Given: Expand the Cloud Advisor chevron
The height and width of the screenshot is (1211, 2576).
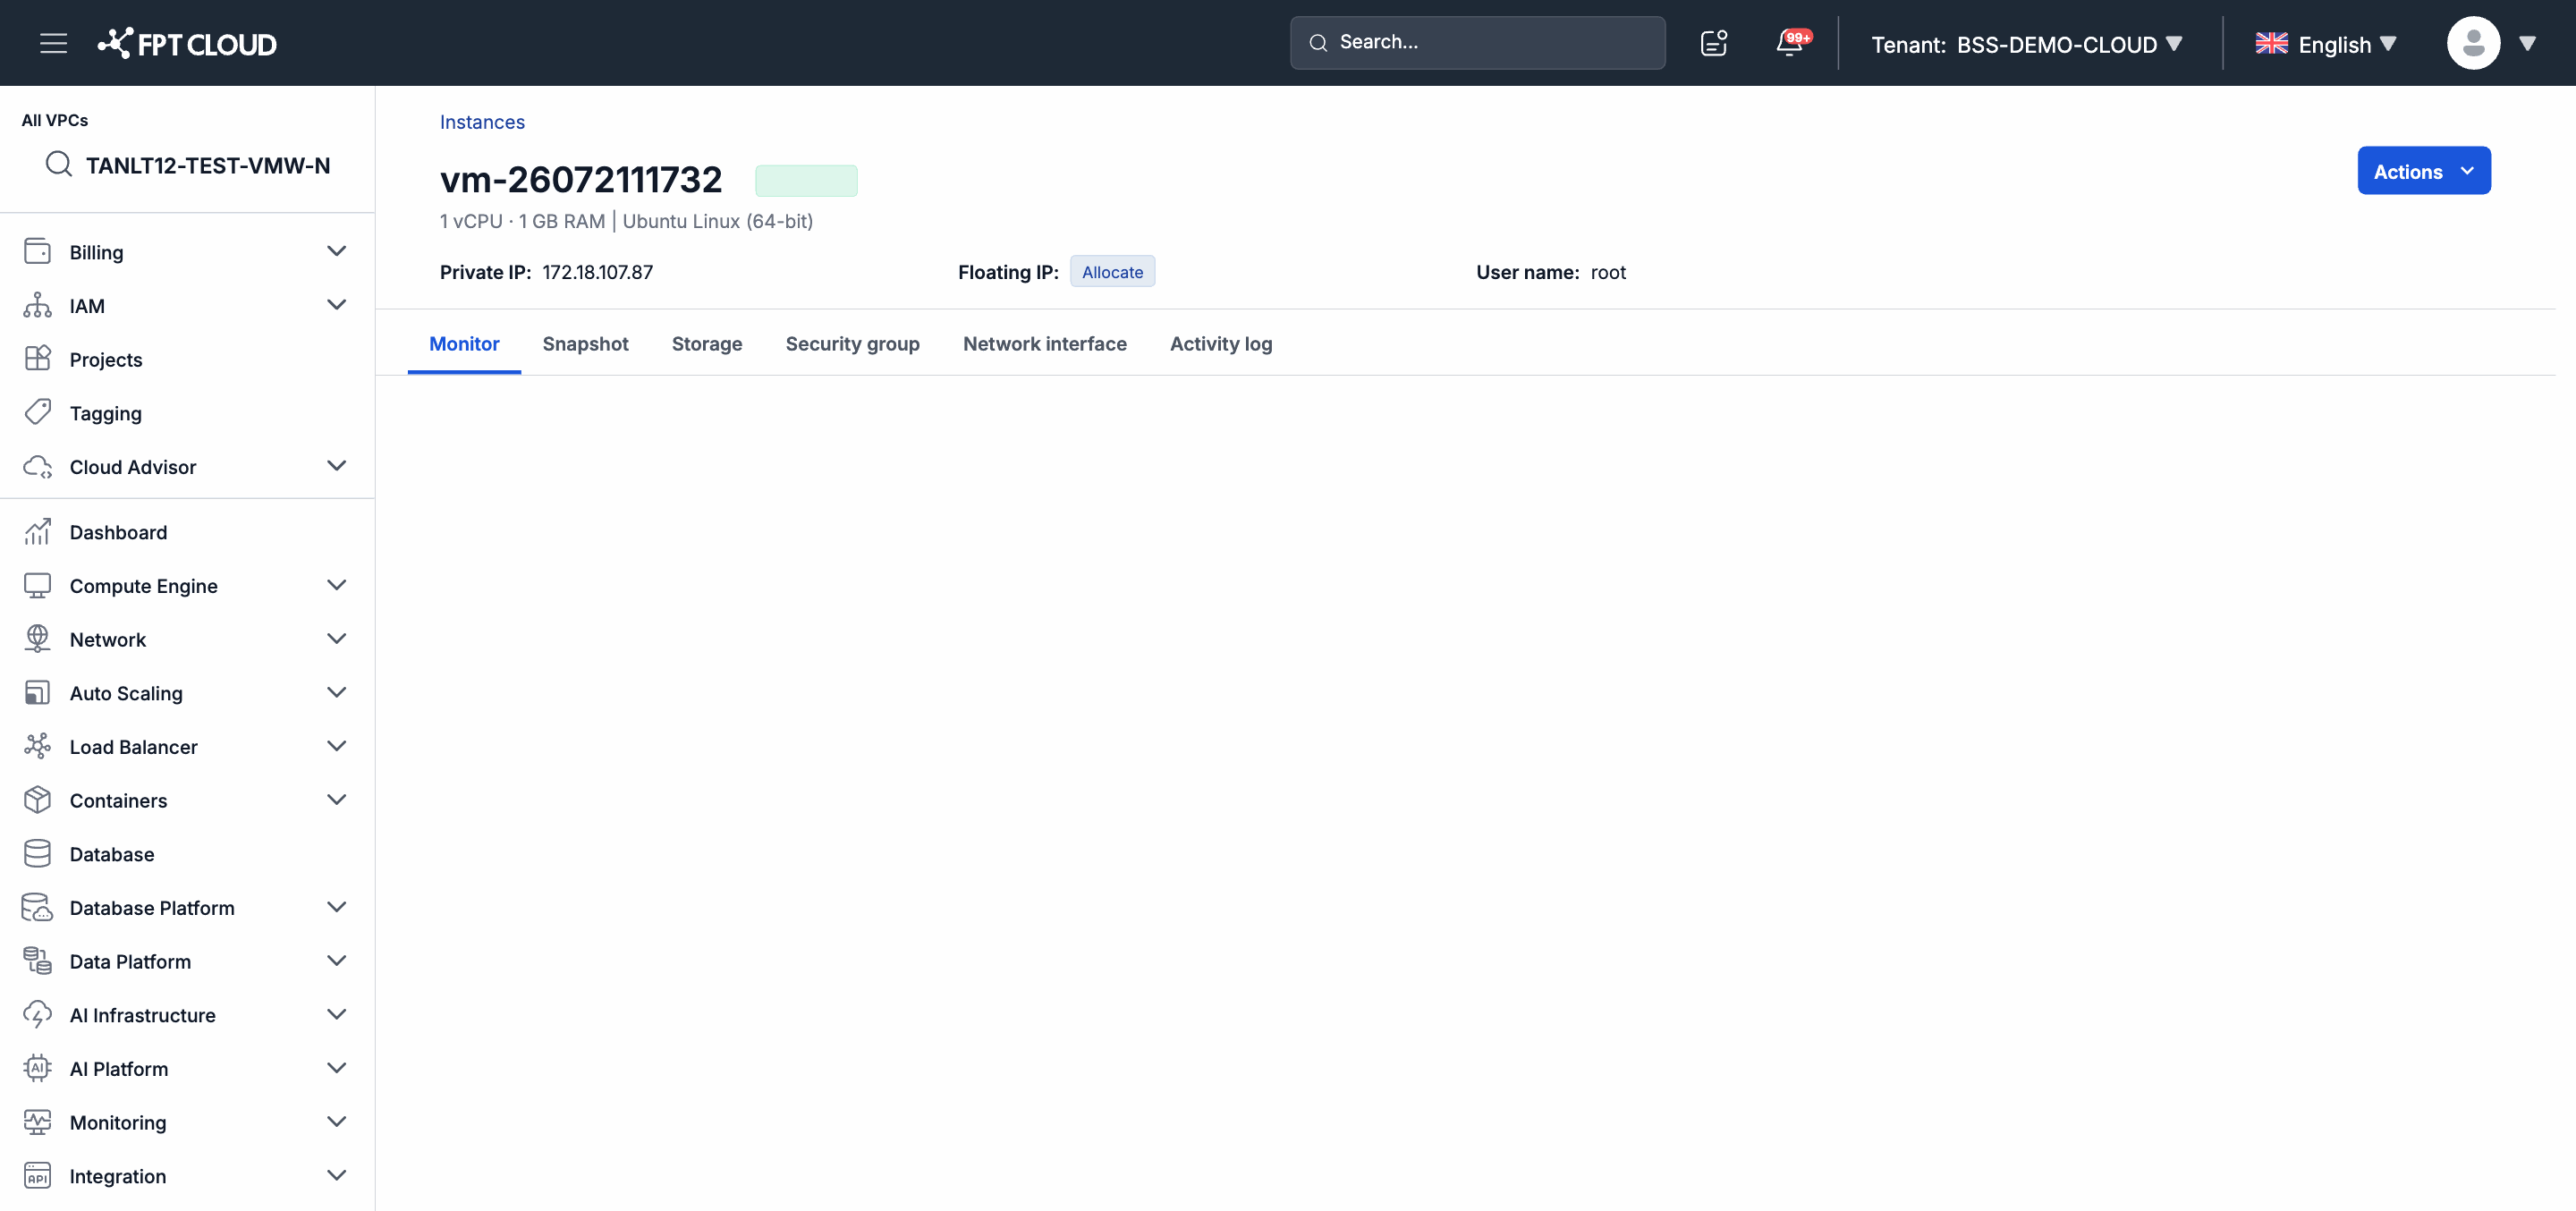Looking at the screenshot, I should [337, 465].
